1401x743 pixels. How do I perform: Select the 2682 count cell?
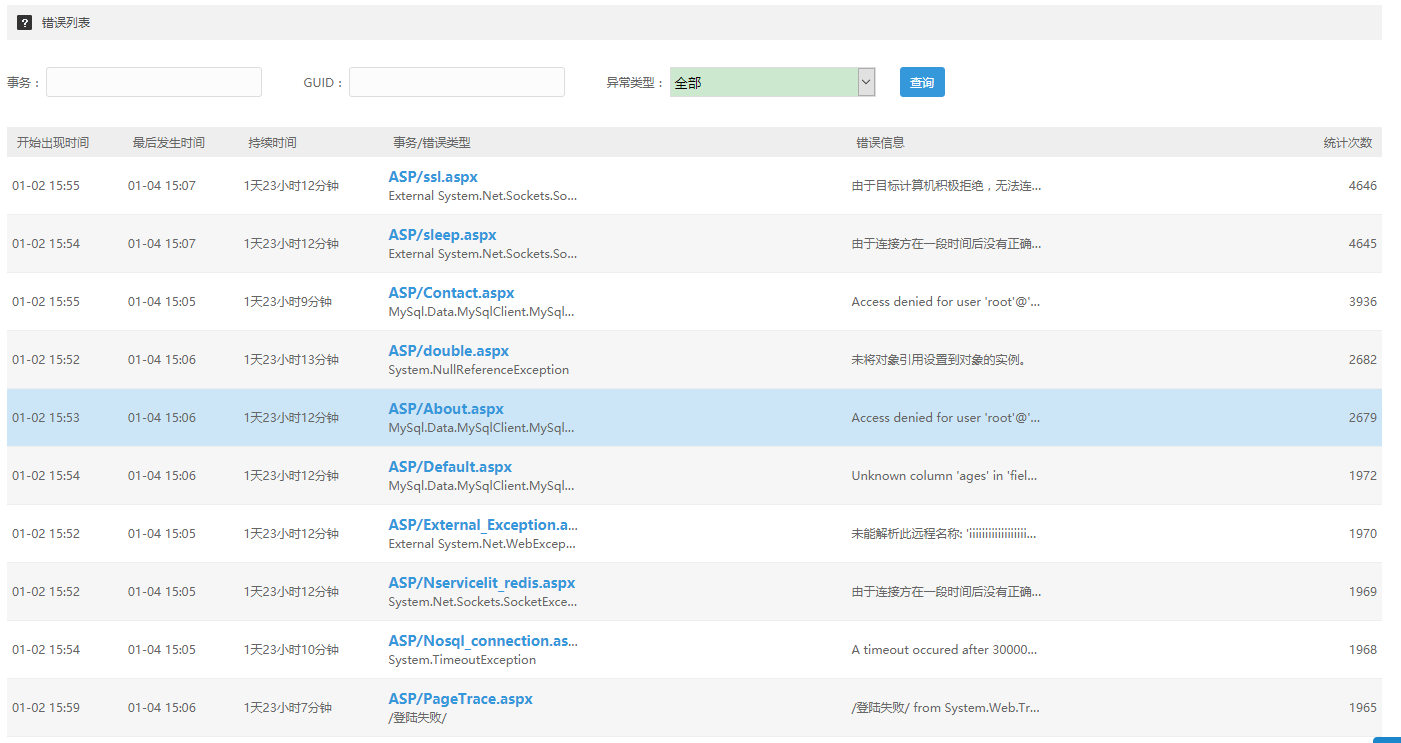point(1362,360)
